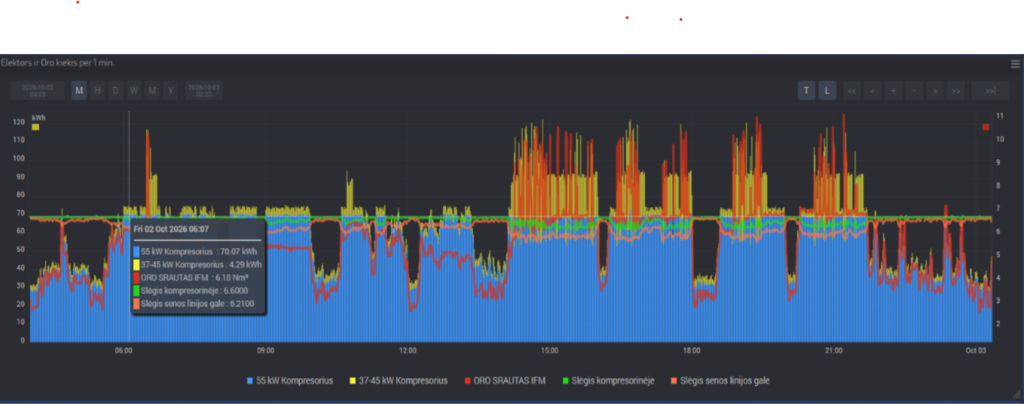Grab the panel corner handle at bottom right
Image resolution: width=1024 pixels, height=404 pixels.
(x=1016, y=394)
